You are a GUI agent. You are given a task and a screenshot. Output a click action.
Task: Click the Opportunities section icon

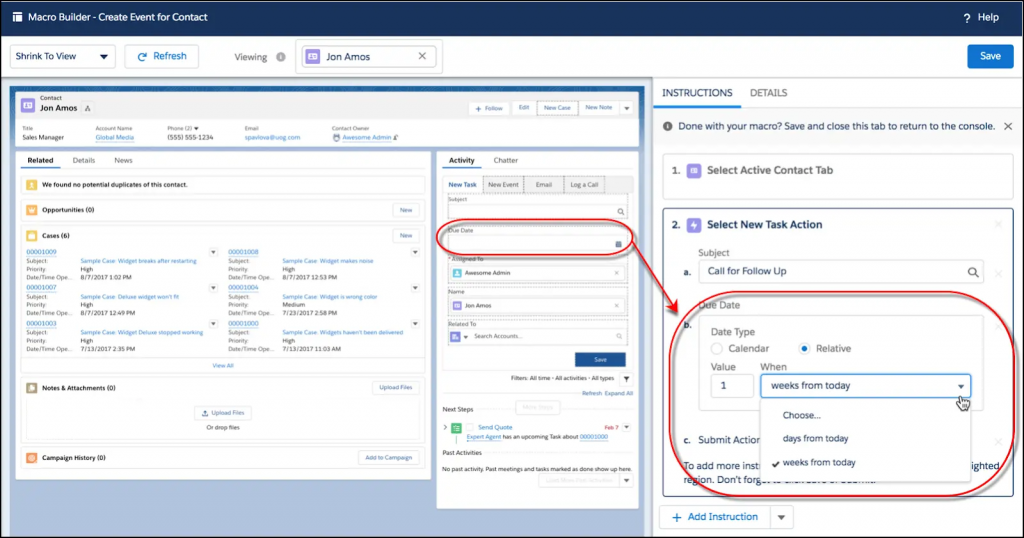pos(31,210)
